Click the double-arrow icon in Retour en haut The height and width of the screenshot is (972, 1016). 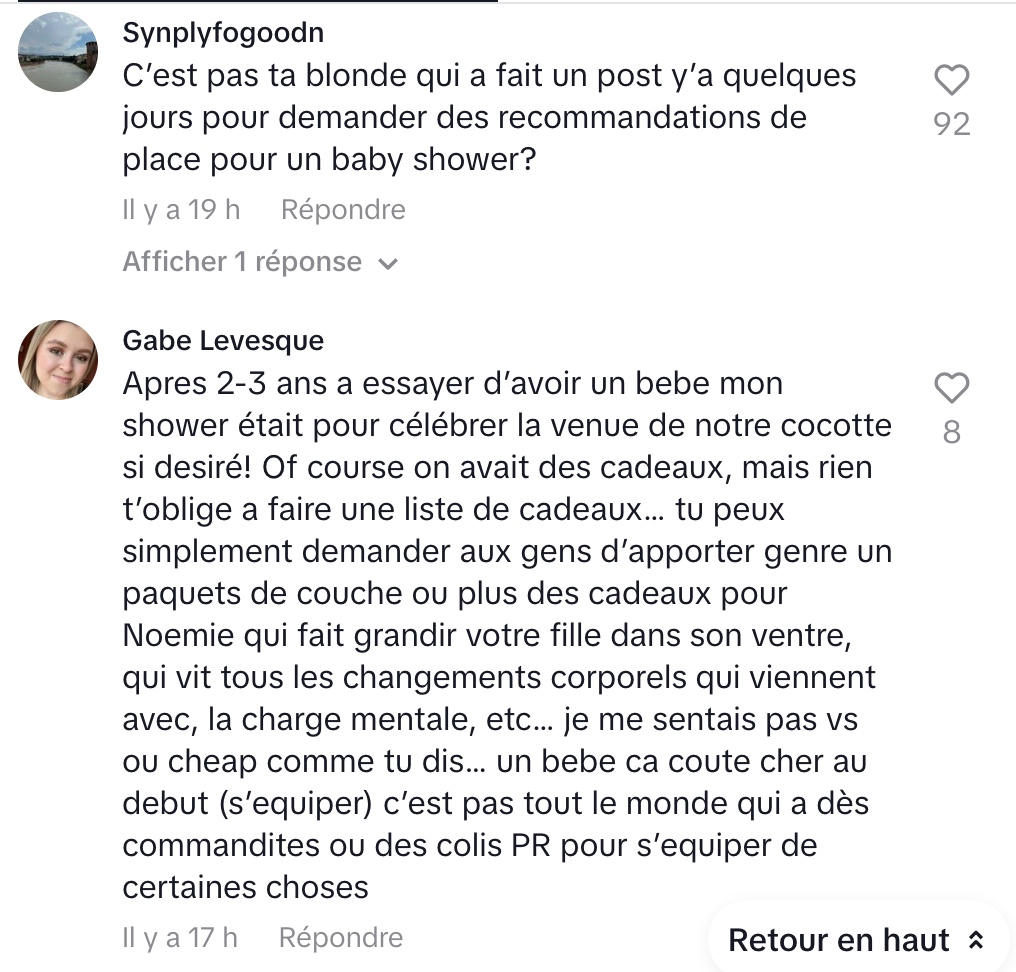[x=977, y=940]
